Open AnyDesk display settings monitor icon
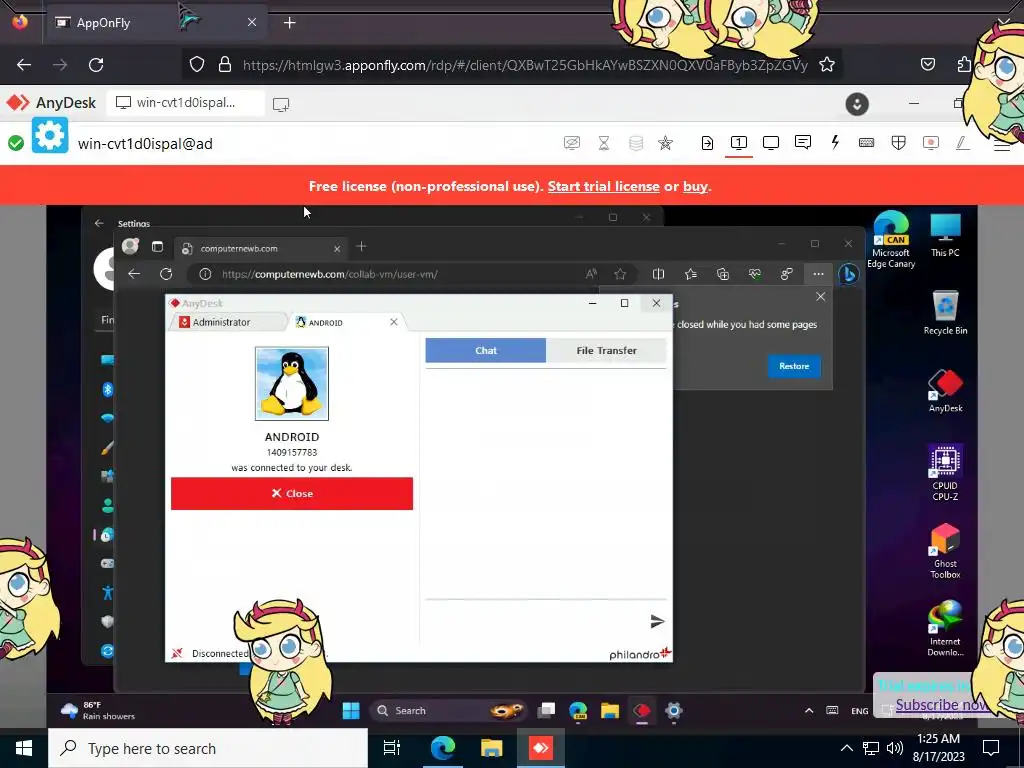This screenshot has width=1024, height=768. (x=771, y=143)
